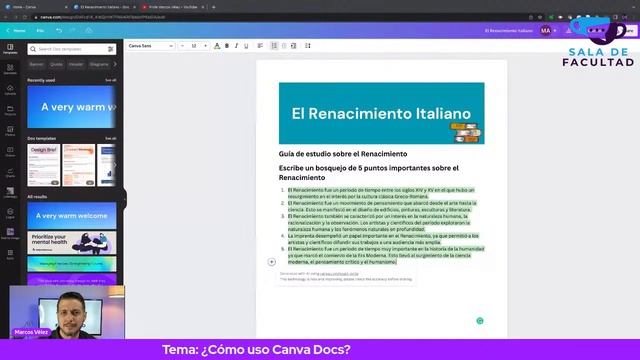
Task: Click heading 'Guía de estudio sobre el Renacimiento'
Action: pos(343,154)
